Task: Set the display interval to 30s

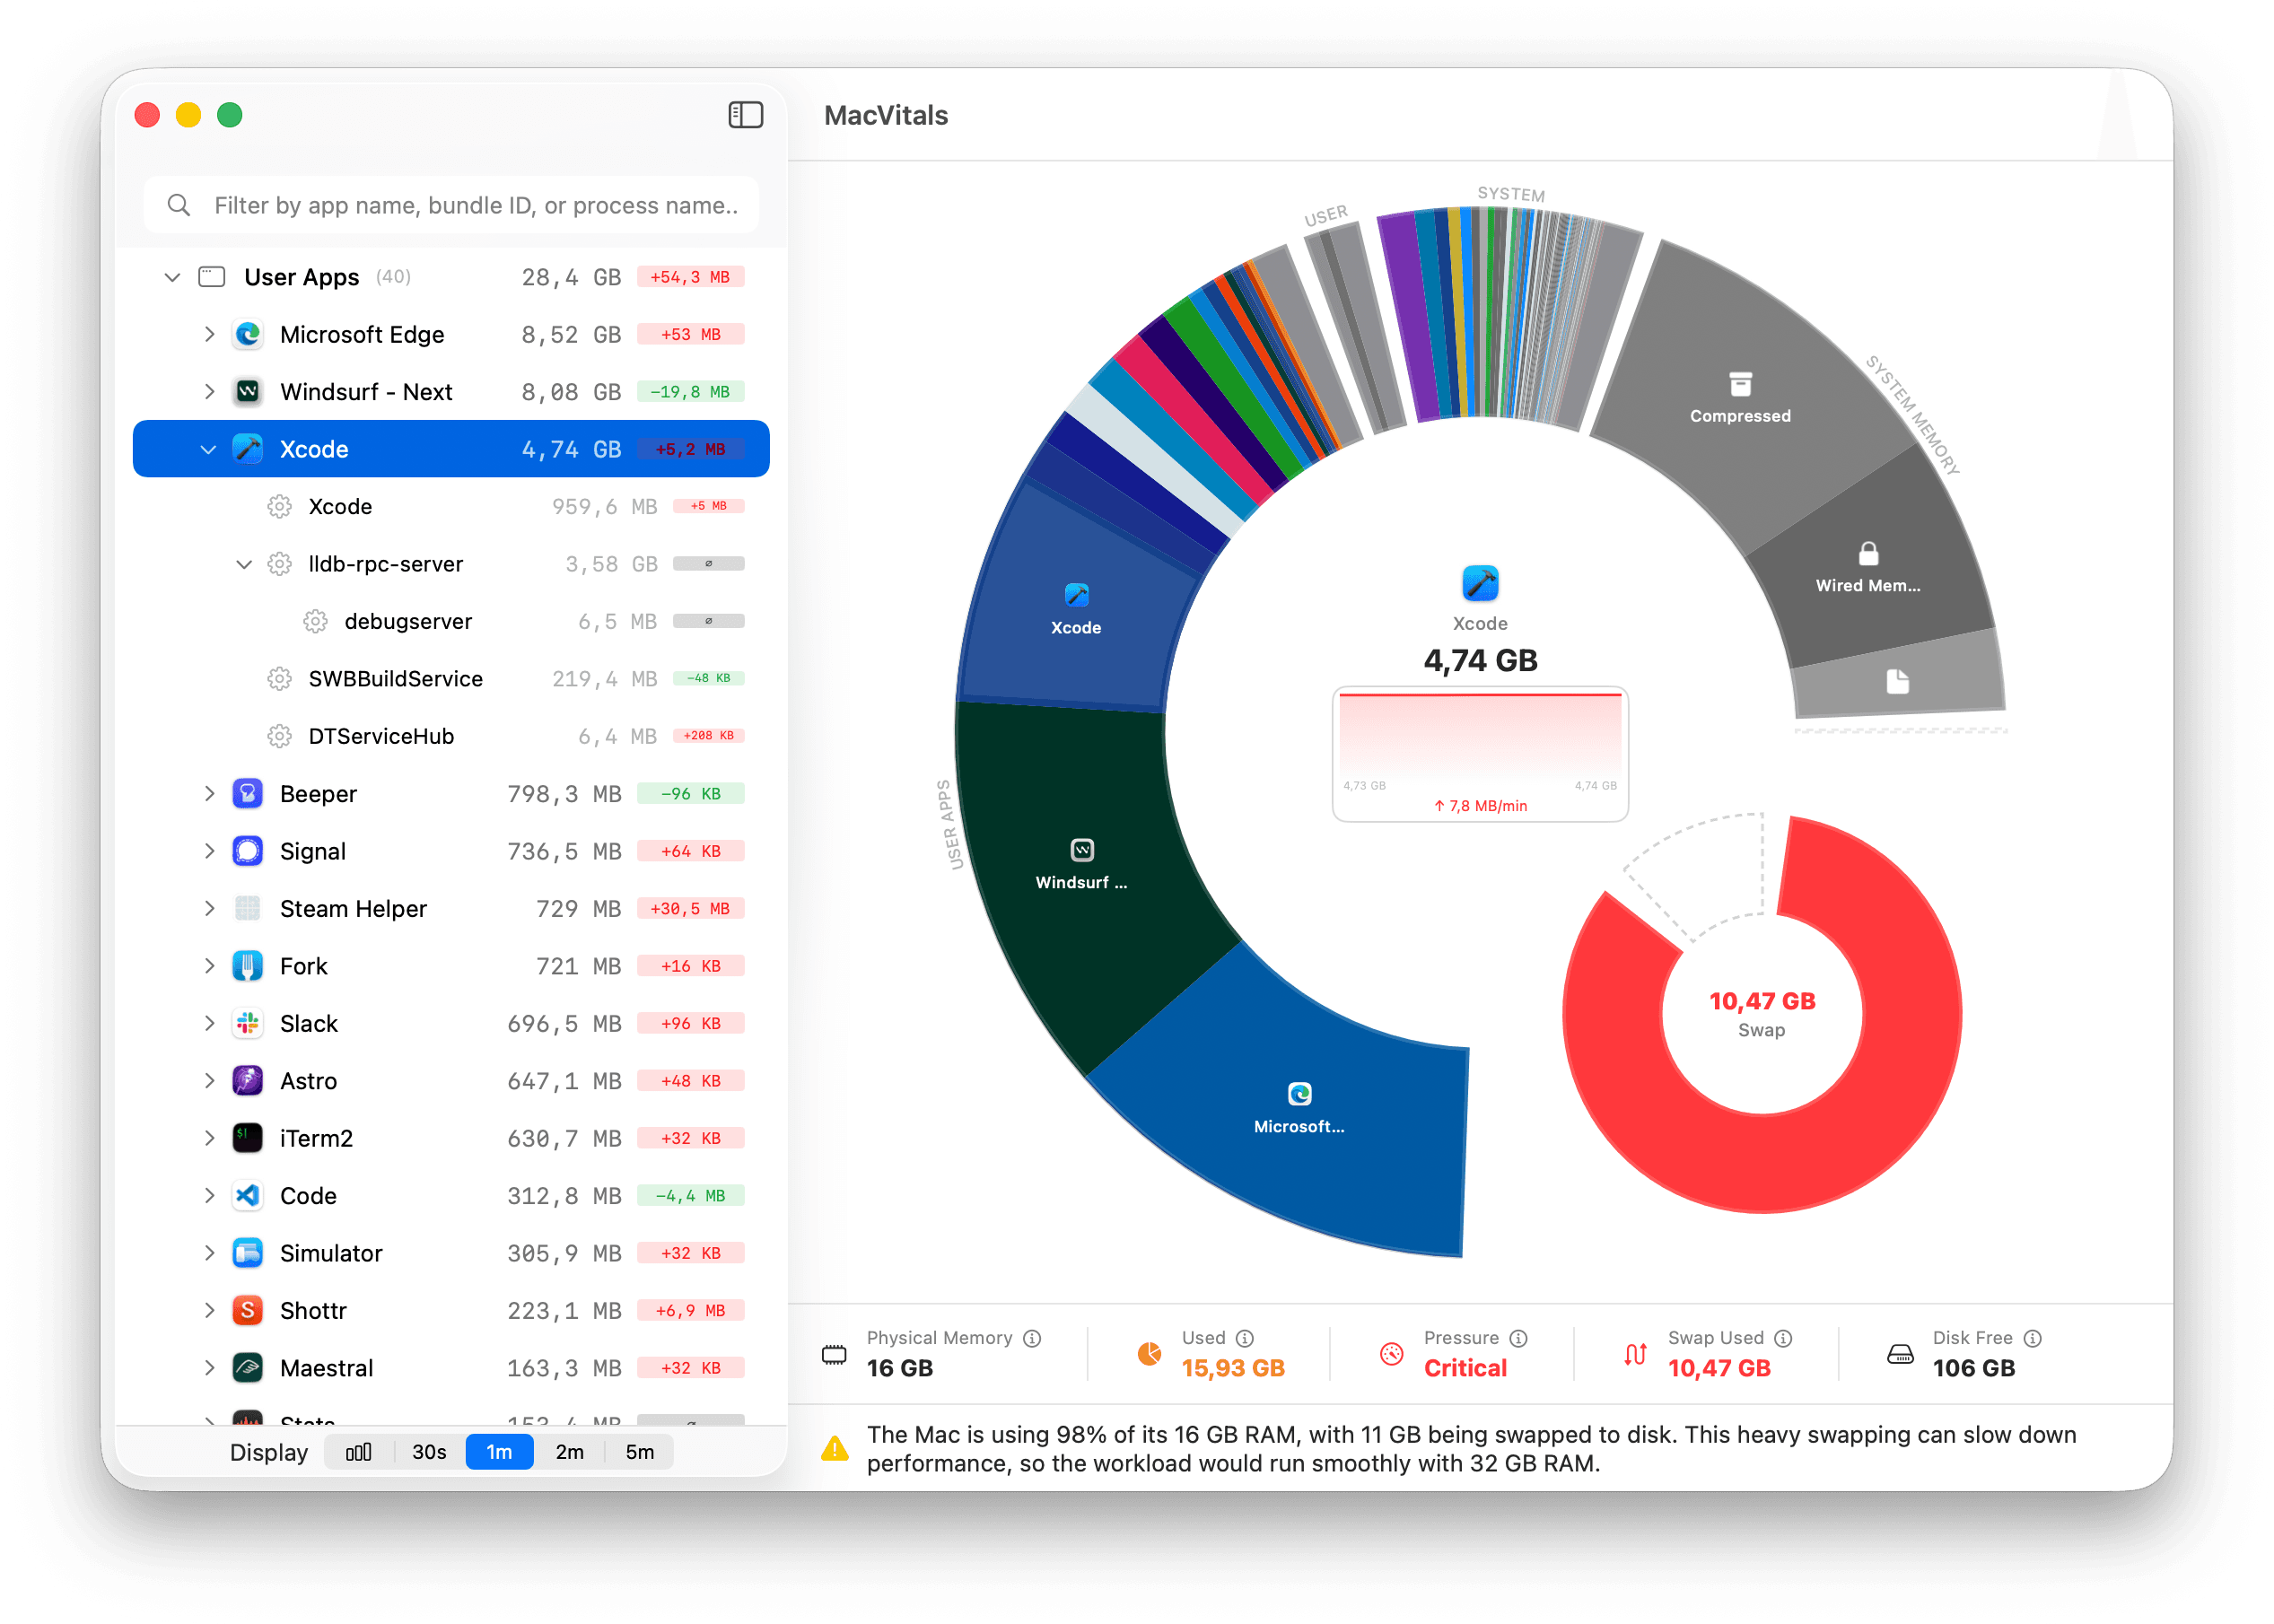Action: pos(429,1452)
